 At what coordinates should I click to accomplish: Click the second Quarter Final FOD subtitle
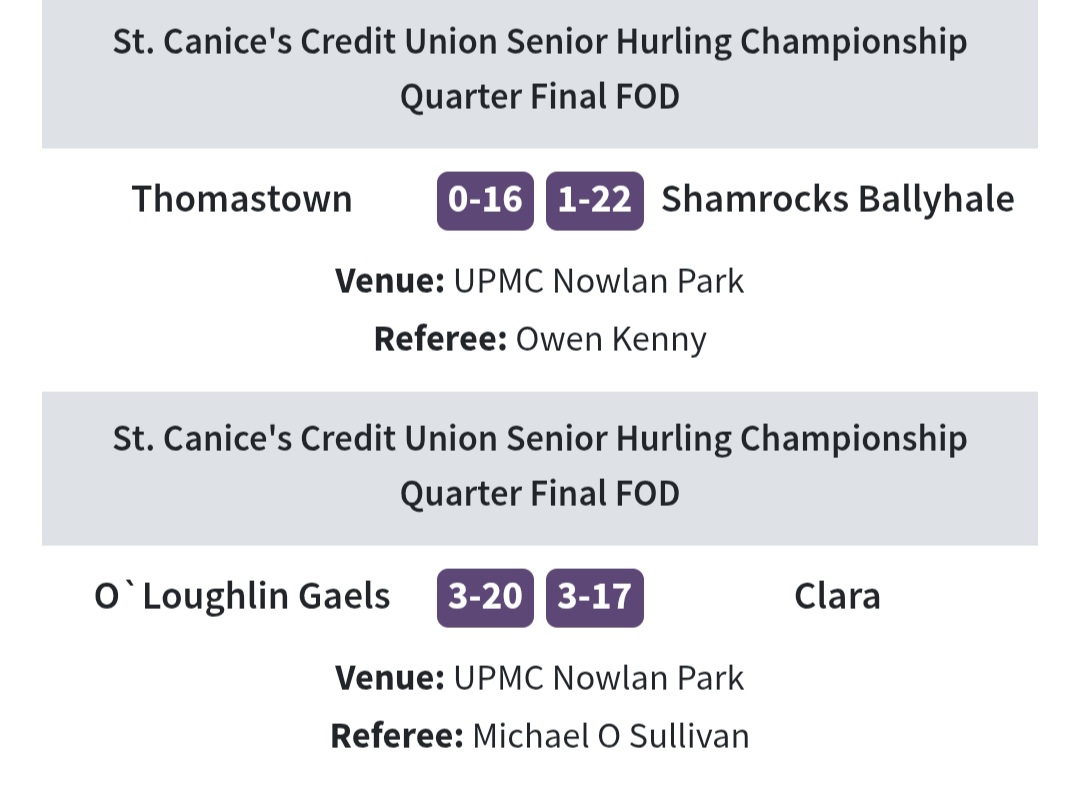540,494
